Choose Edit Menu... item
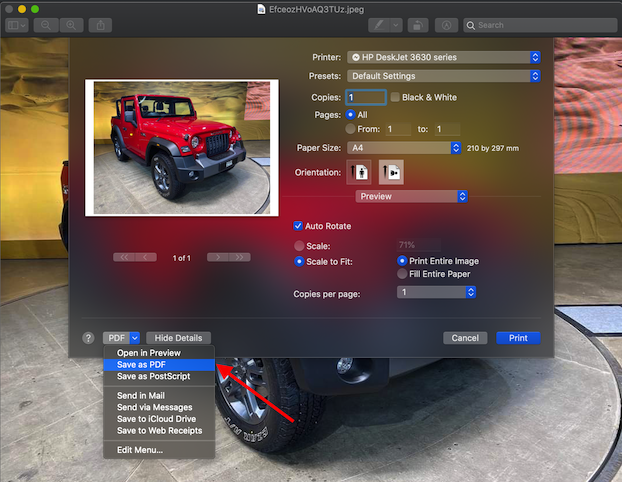Image resolution: width=622 pixels, height=482 pixels. 159,450
